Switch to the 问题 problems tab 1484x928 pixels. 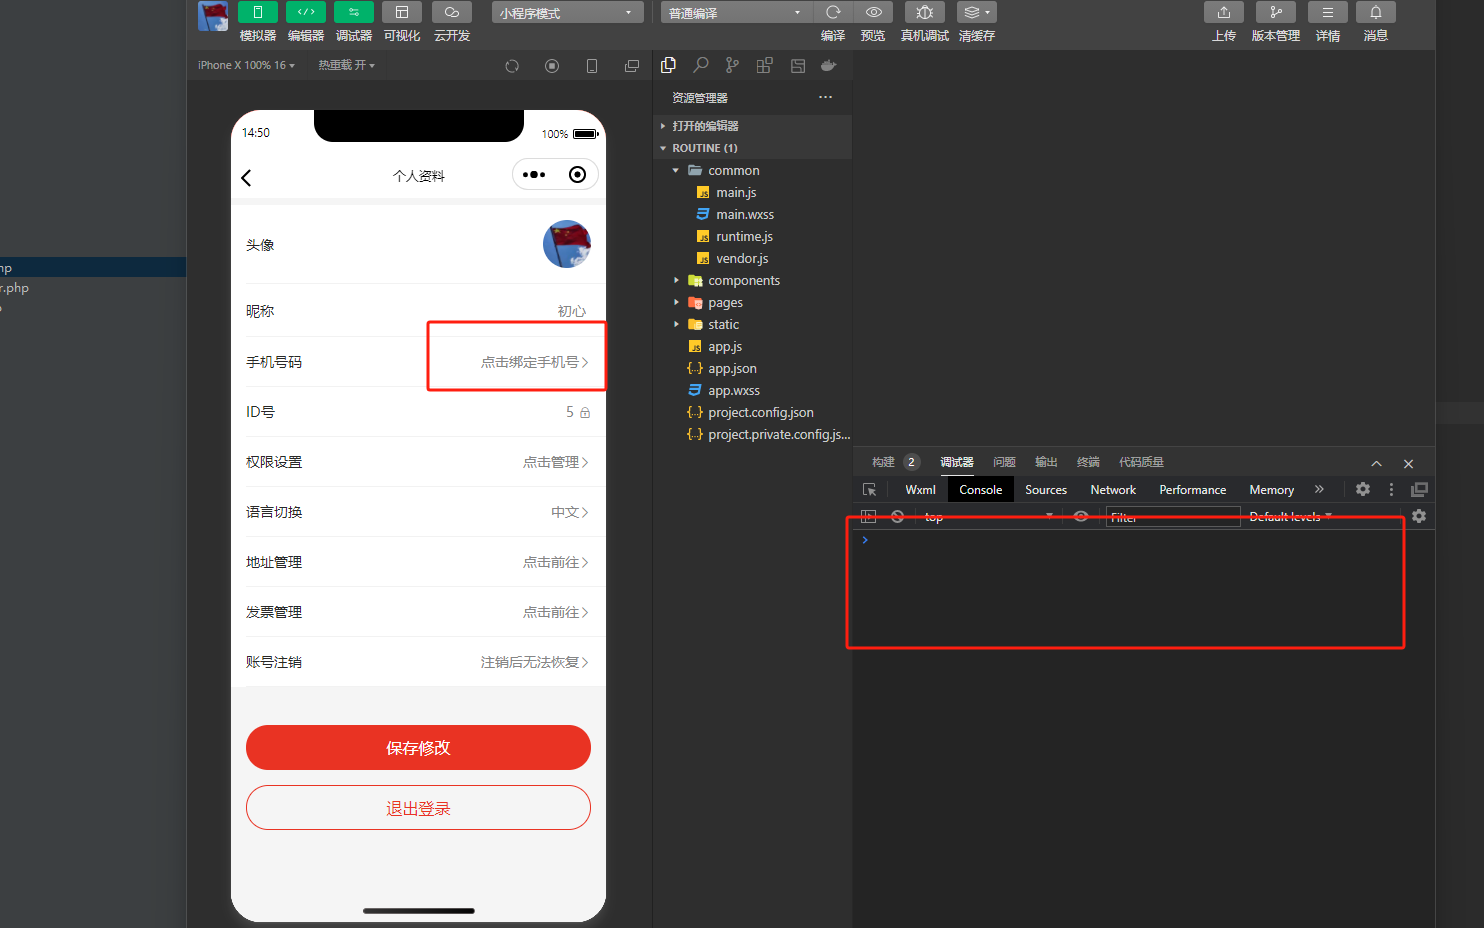click(x=1004, y=462)
